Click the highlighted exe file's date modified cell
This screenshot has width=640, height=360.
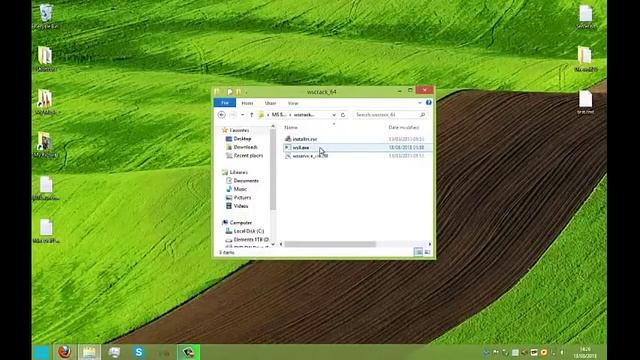coord(406,147)
